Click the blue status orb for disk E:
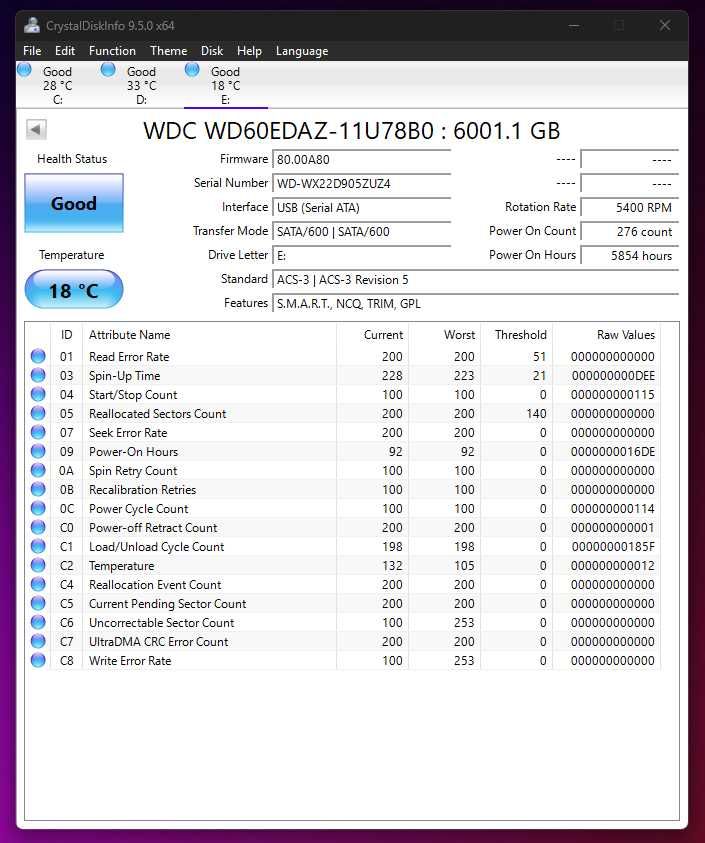The image size is (705, 843). coord(192,70)
